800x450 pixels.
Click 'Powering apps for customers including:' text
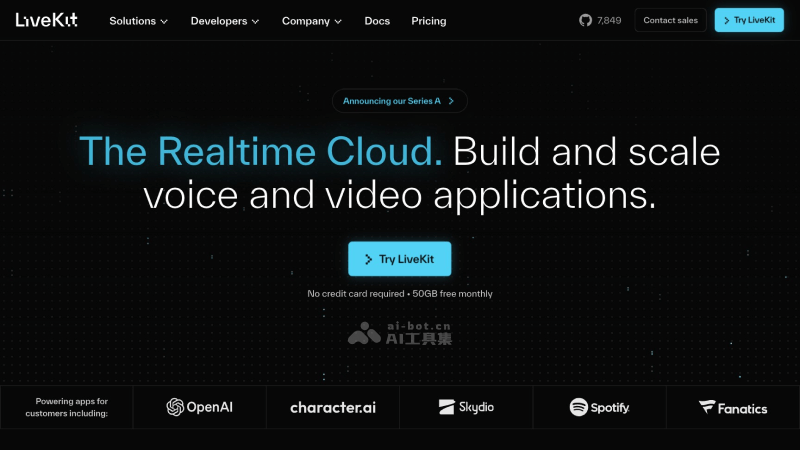tap(67, 407)
